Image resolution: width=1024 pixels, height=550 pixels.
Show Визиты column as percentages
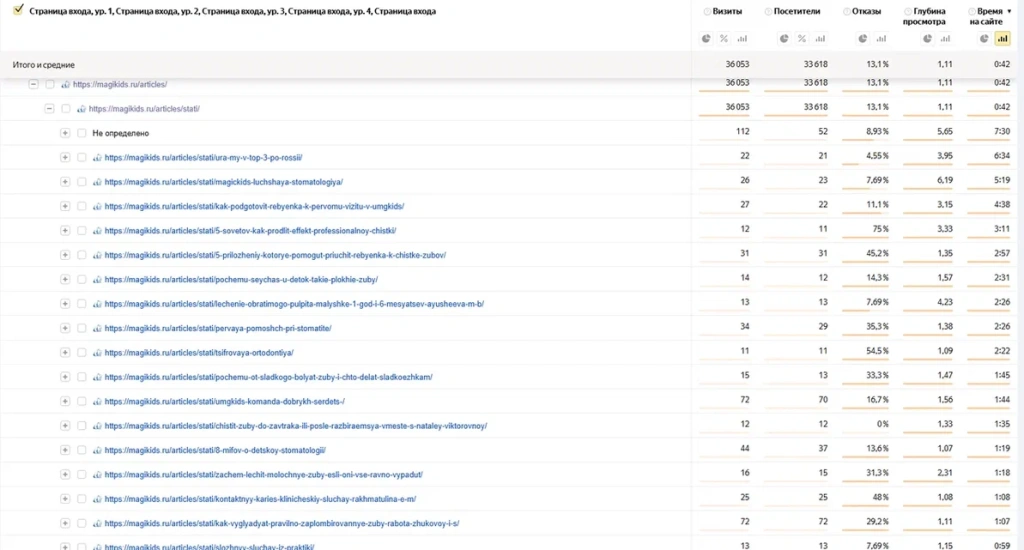(x=724, y=39)
